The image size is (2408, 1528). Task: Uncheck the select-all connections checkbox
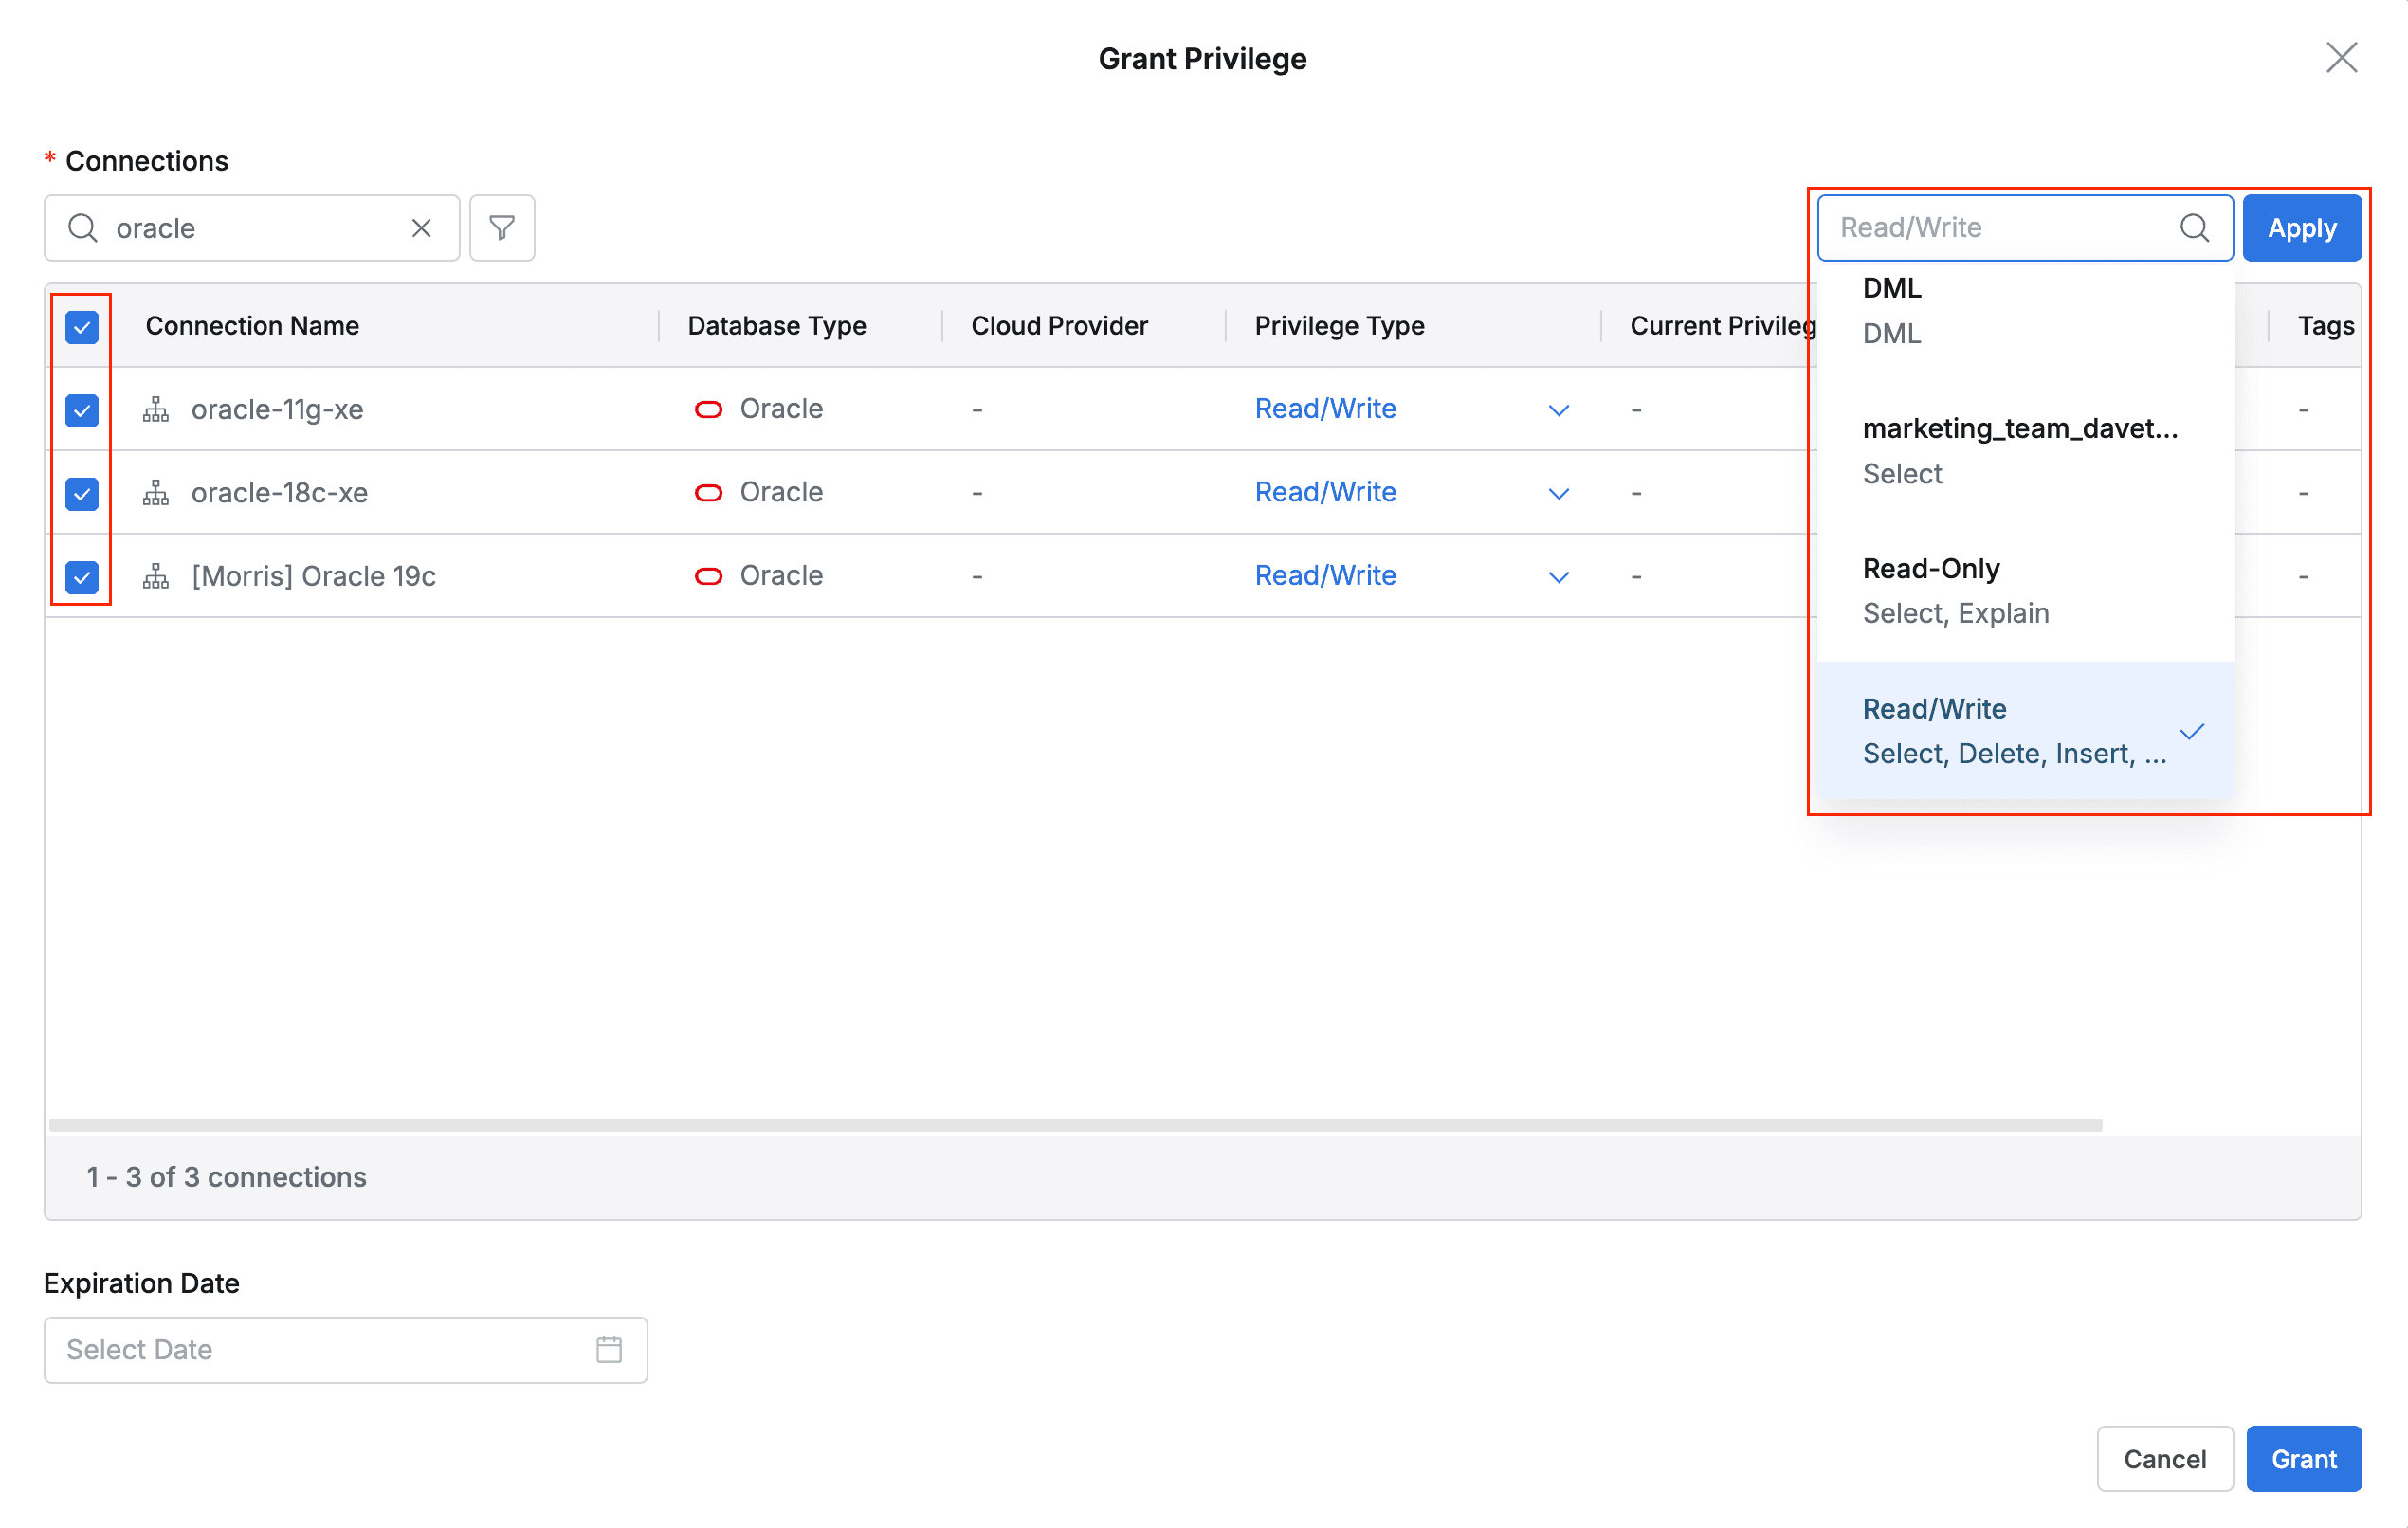80,326
